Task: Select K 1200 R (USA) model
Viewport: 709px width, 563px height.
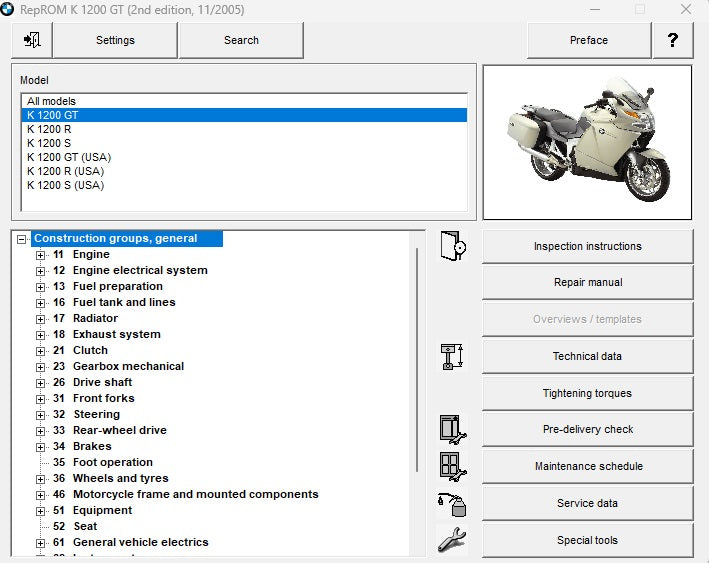Action: click(x=64, y=171)
